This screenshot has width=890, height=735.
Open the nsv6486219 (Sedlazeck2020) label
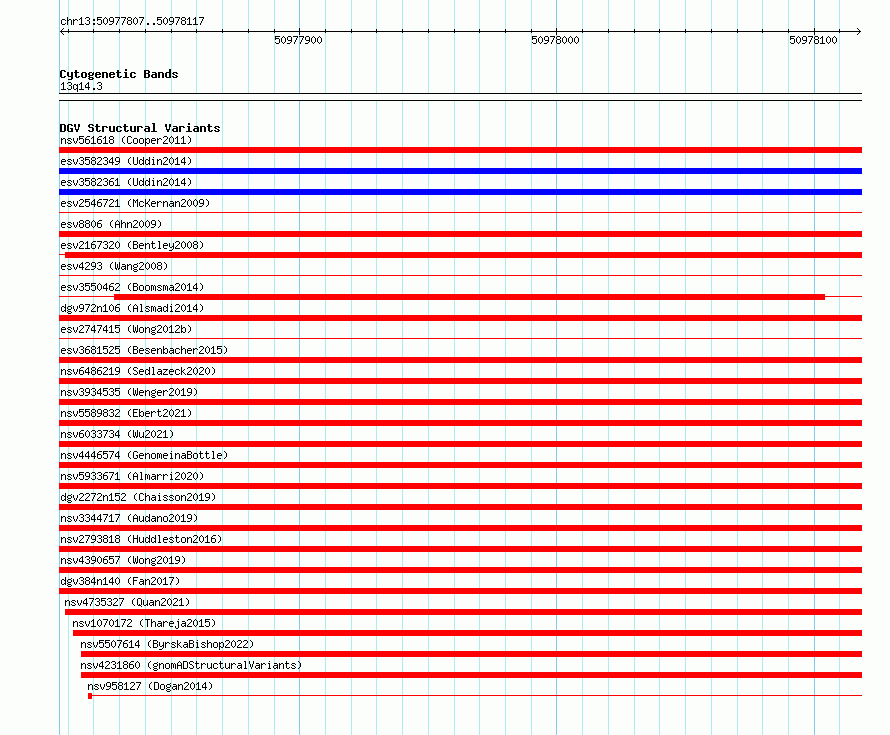pyautogui.click(x=138, y=371)
